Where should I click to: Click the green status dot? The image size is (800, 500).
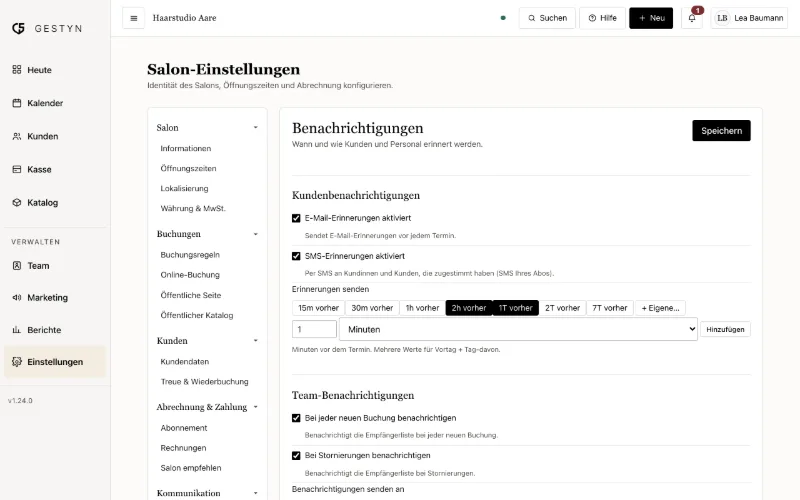click(503, 18)
